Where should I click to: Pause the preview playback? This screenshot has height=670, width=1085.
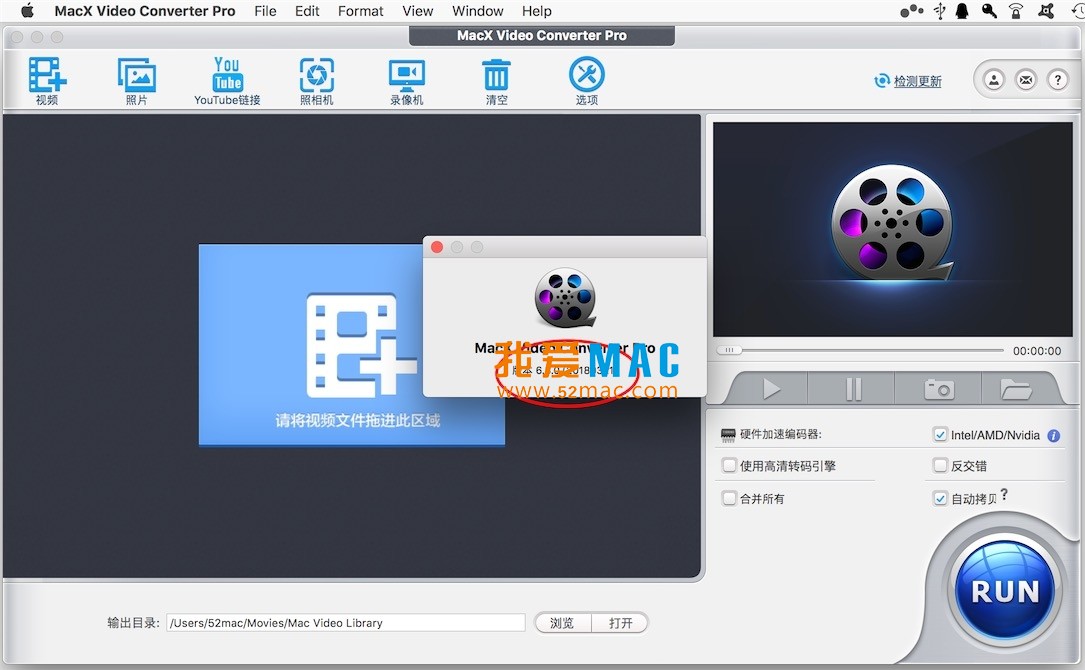852,389
